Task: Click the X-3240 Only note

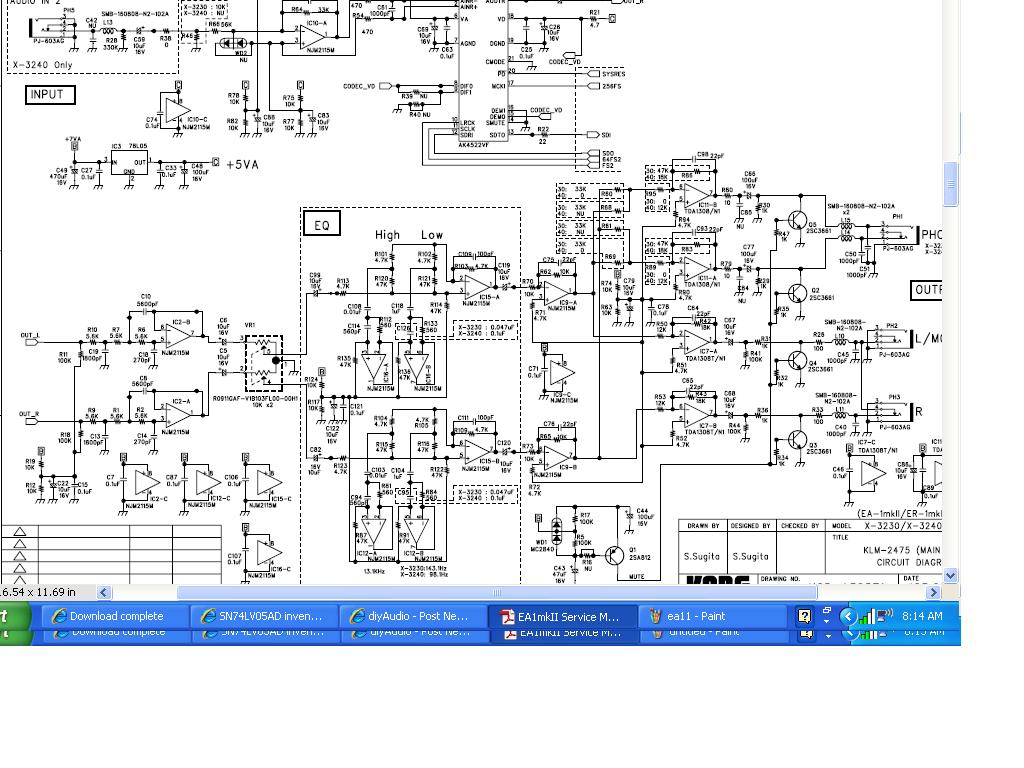Action: tap(42, 65)
